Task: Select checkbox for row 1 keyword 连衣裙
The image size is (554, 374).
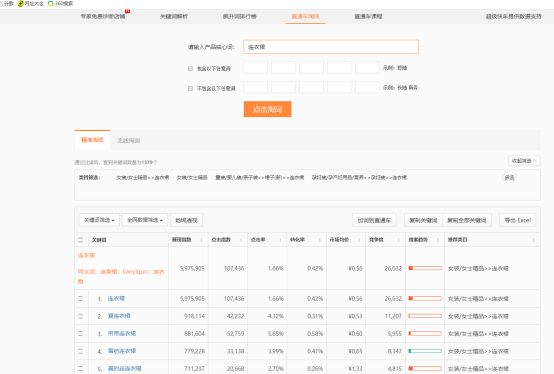Action: point(81,298)
